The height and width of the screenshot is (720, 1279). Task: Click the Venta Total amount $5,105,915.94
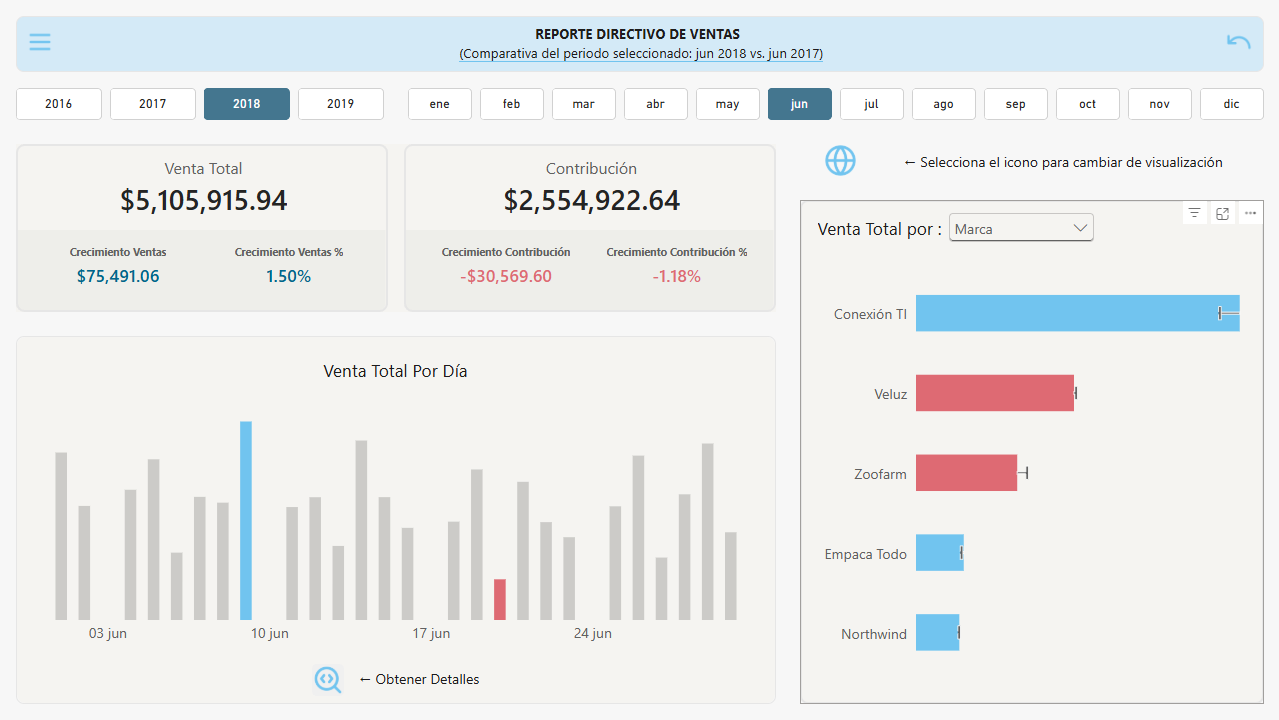tap(204, 200)
